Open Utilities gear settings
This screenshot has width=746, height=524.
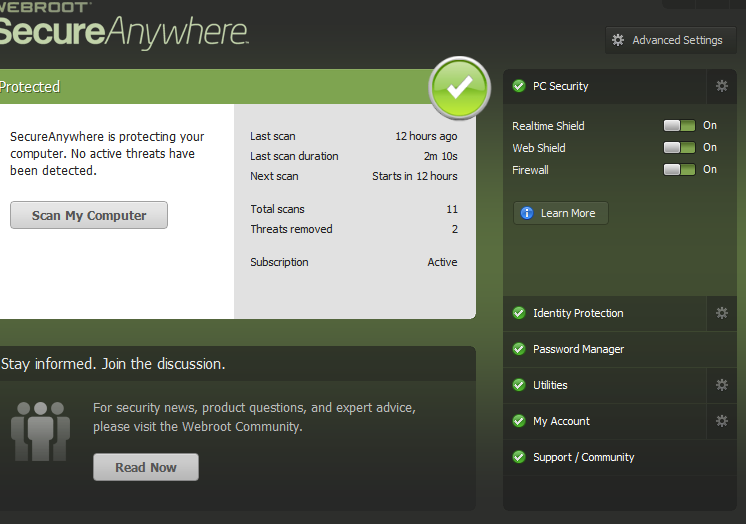tap(722, 385)
